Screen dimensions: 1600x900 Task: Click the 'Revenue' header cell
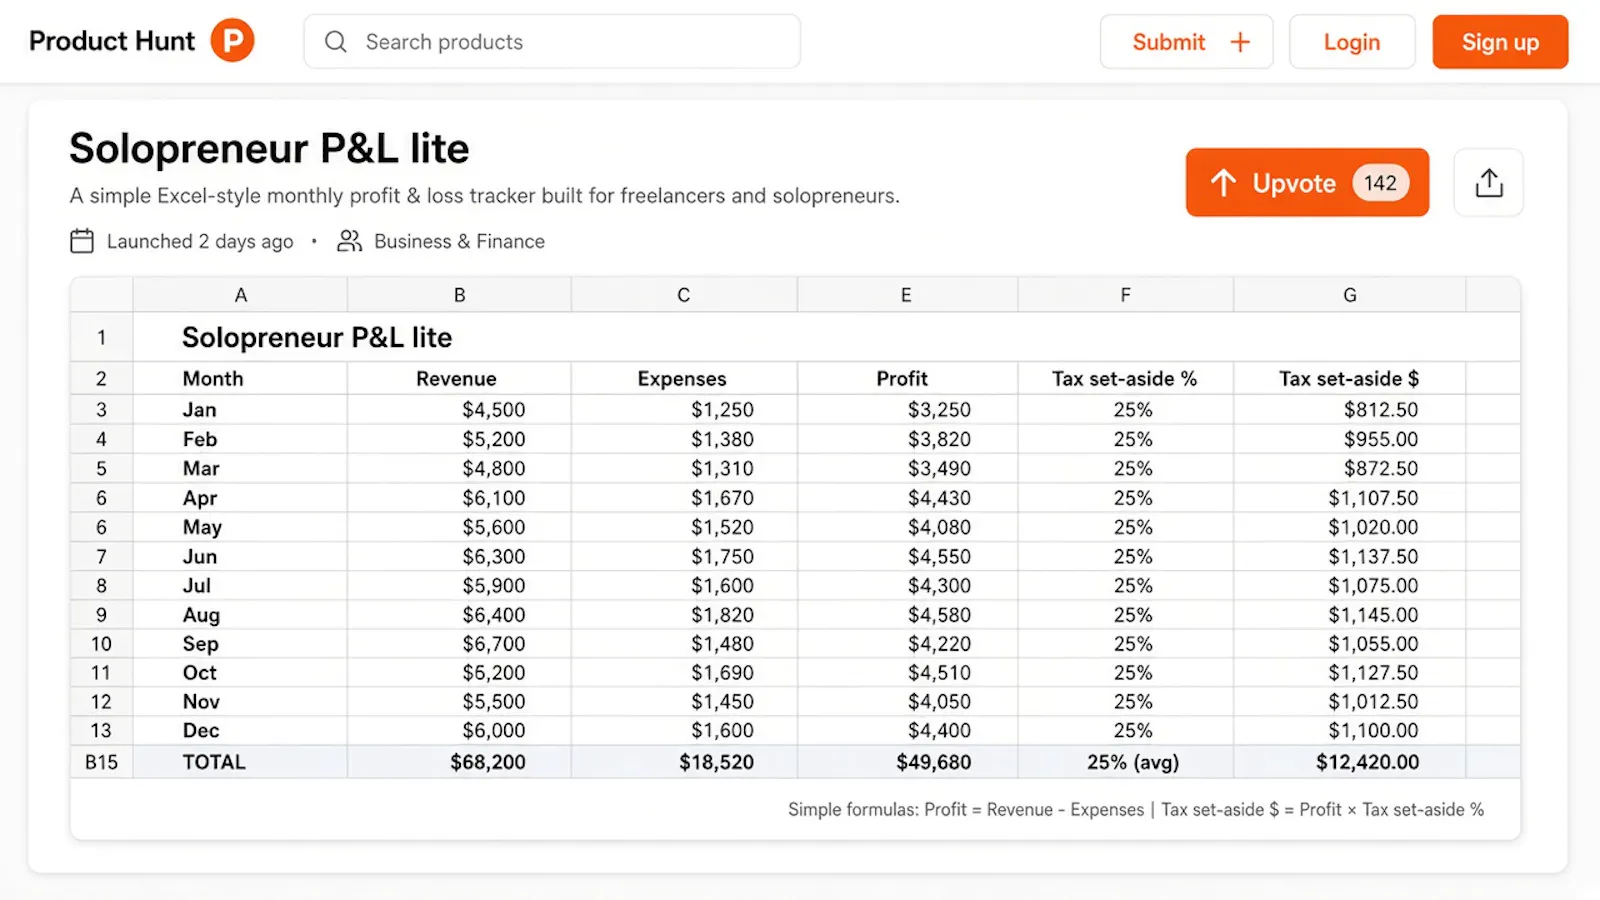pyautogui.click(x=459, y=379)
